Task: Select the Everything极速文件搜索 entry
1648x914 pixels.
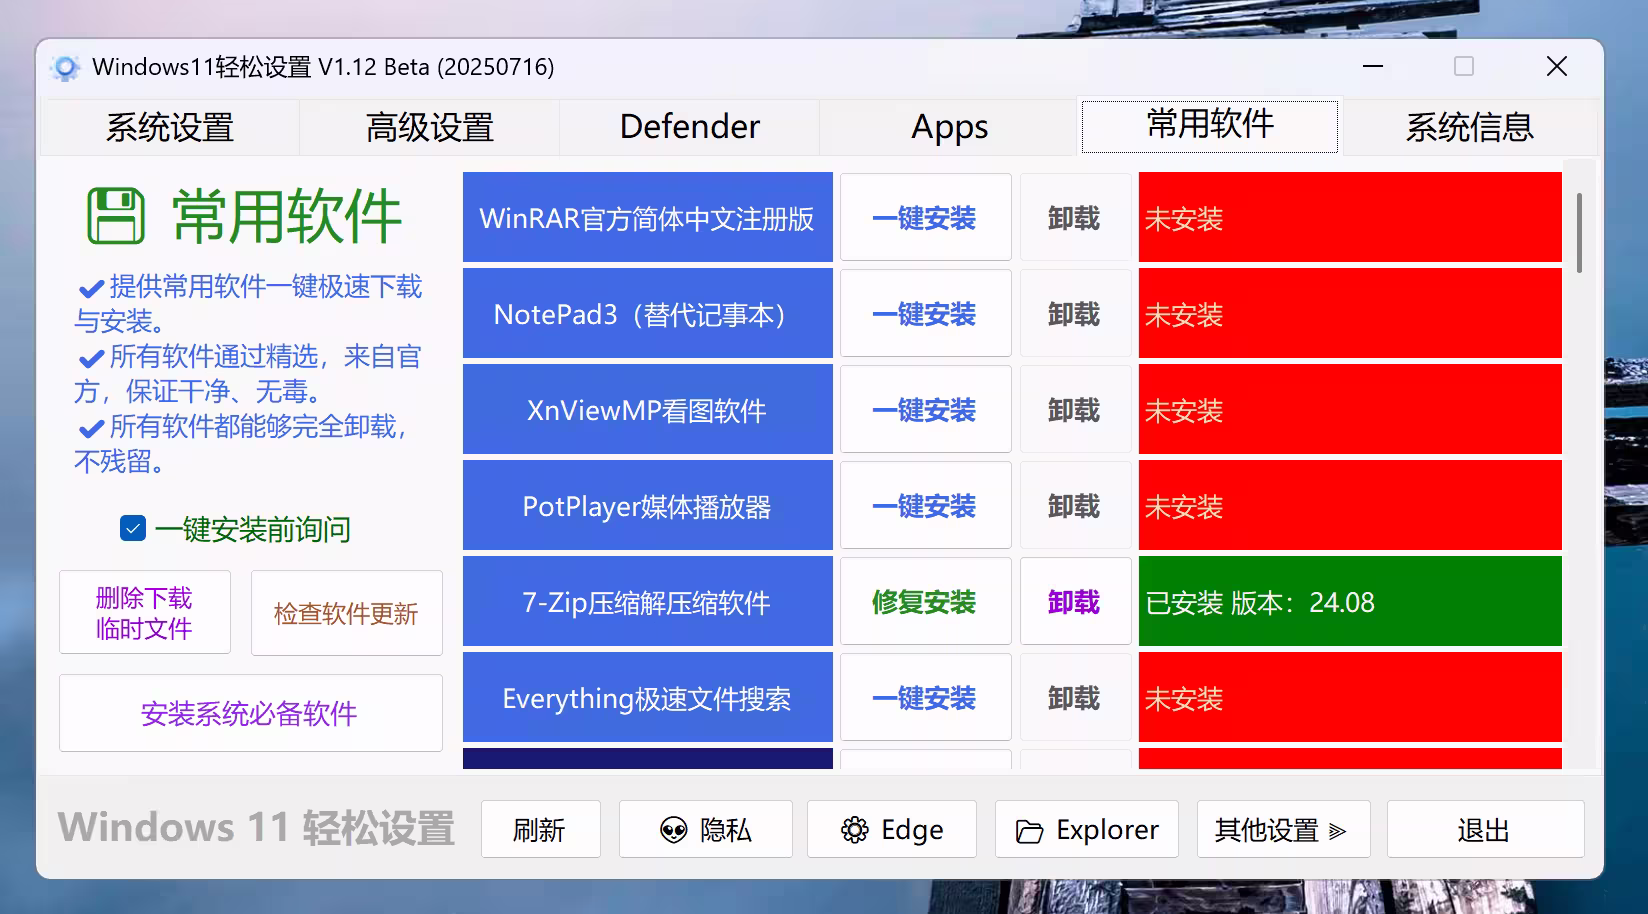Action: [x=648, y=698]
